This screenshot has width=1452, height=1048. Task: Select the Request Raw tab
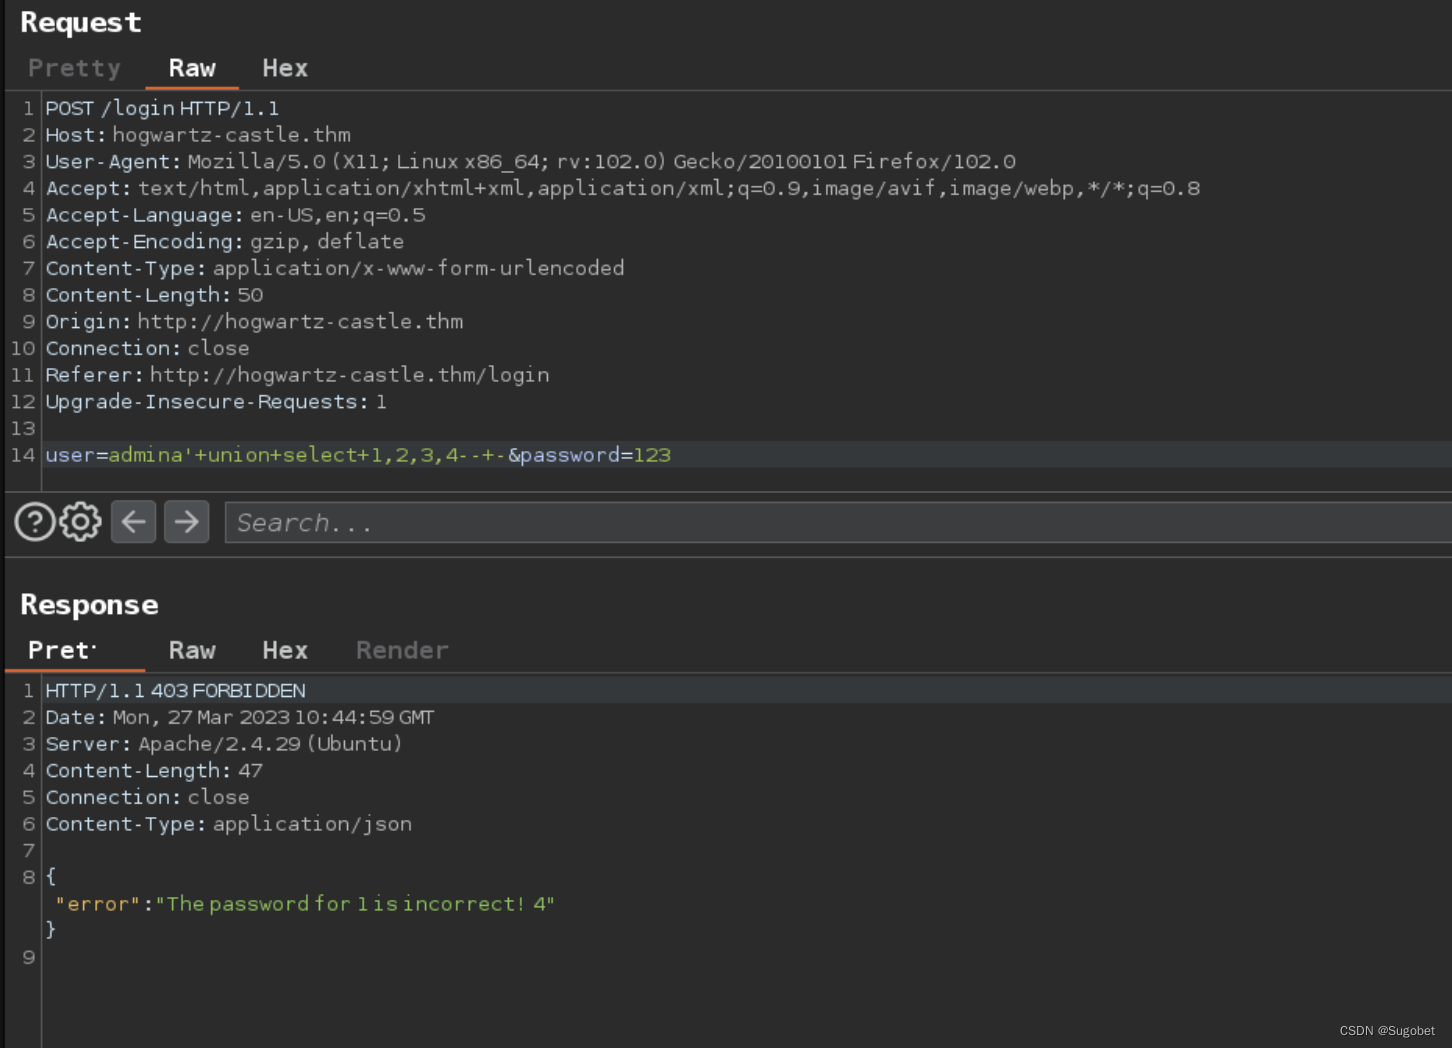(192, 68)
